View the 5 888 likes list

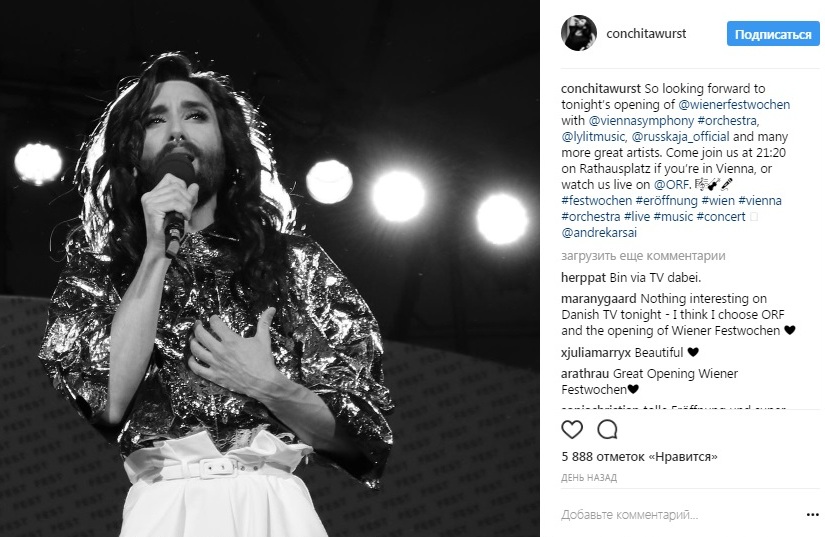click(x=639, y=457)
